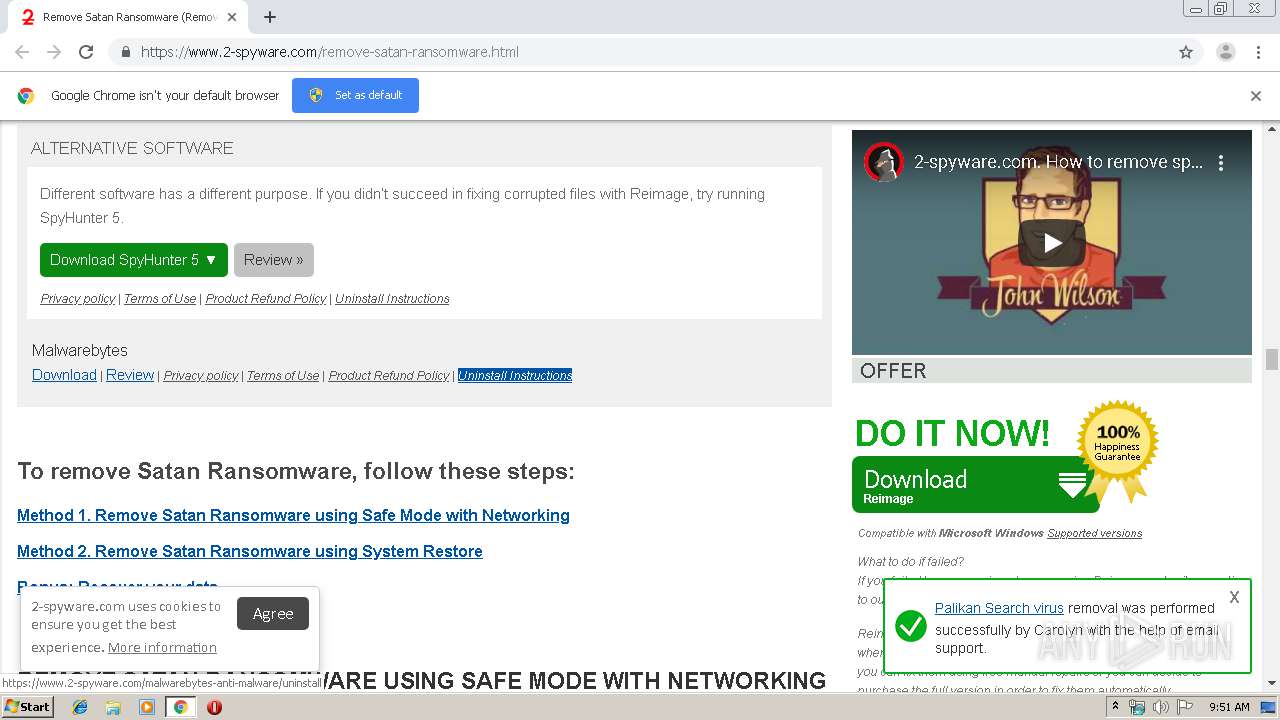This screenshot has height=720, width=1280.
Task: Open the Chrome profile avatar icon
Action: pyautogui.click(x=1225, y=52)
